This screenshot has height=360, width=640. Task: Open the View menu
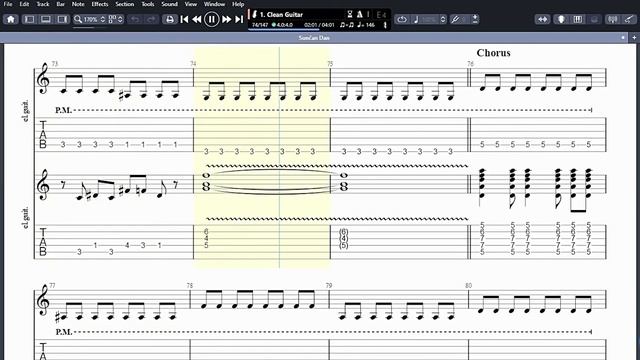point(191,4)
